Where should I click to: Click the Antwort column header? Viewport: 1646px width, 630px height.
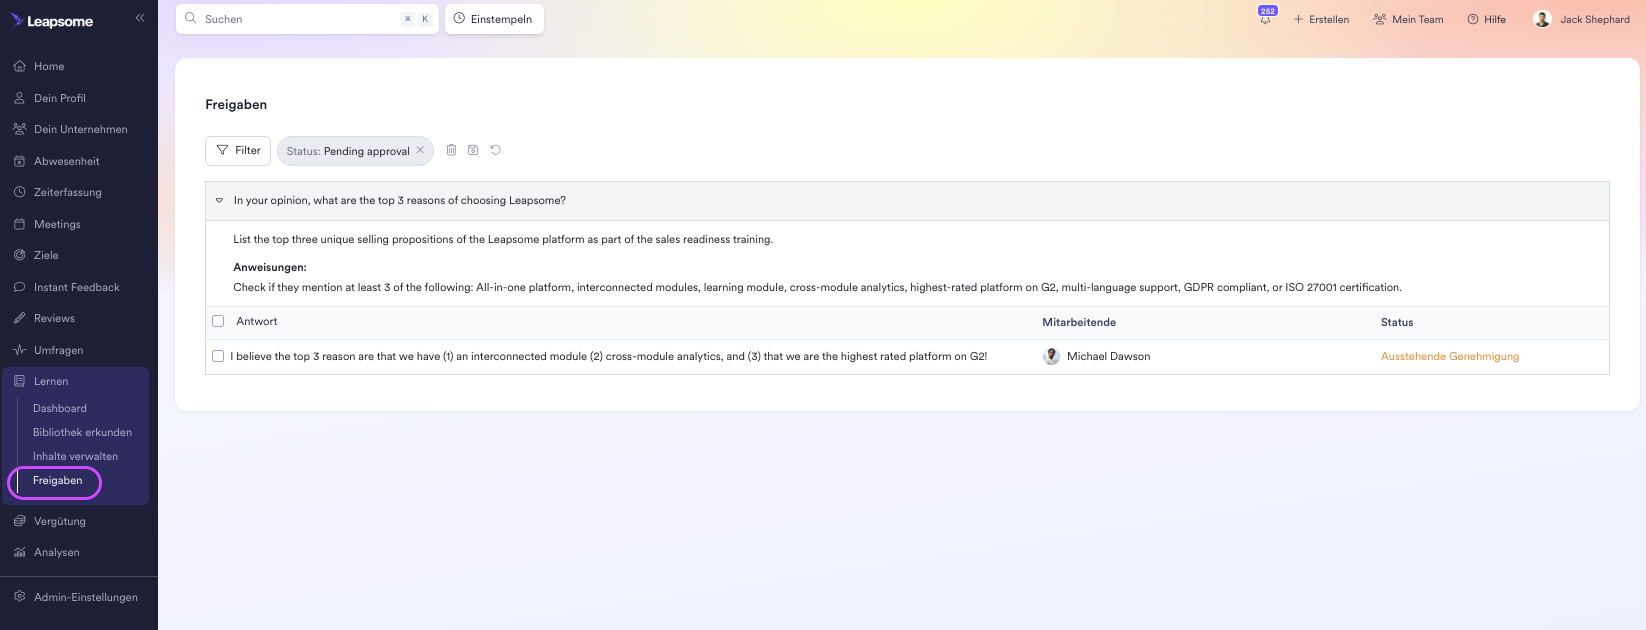pyautogui.click(x=257, y=321)
